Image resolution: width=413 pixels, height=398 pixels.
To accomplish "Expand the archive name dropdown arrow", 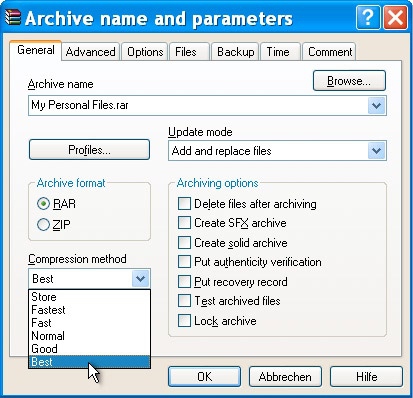I will pyautogui.click(x=377, y=106).
